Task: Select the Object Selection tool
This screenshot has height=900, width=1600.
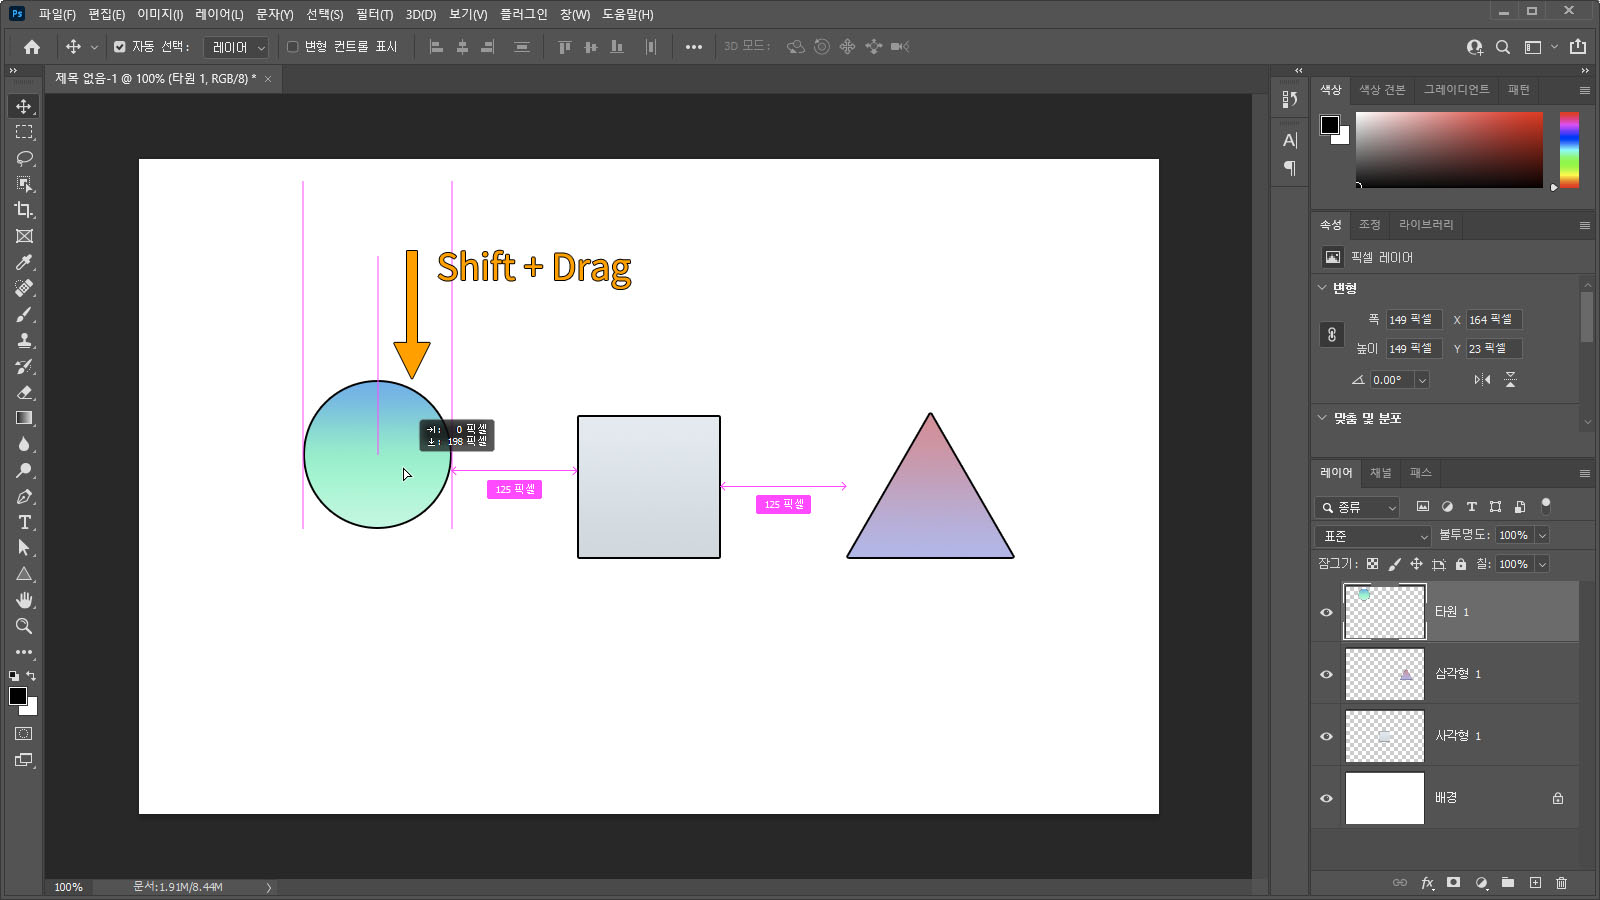Action: pos(24,184)
